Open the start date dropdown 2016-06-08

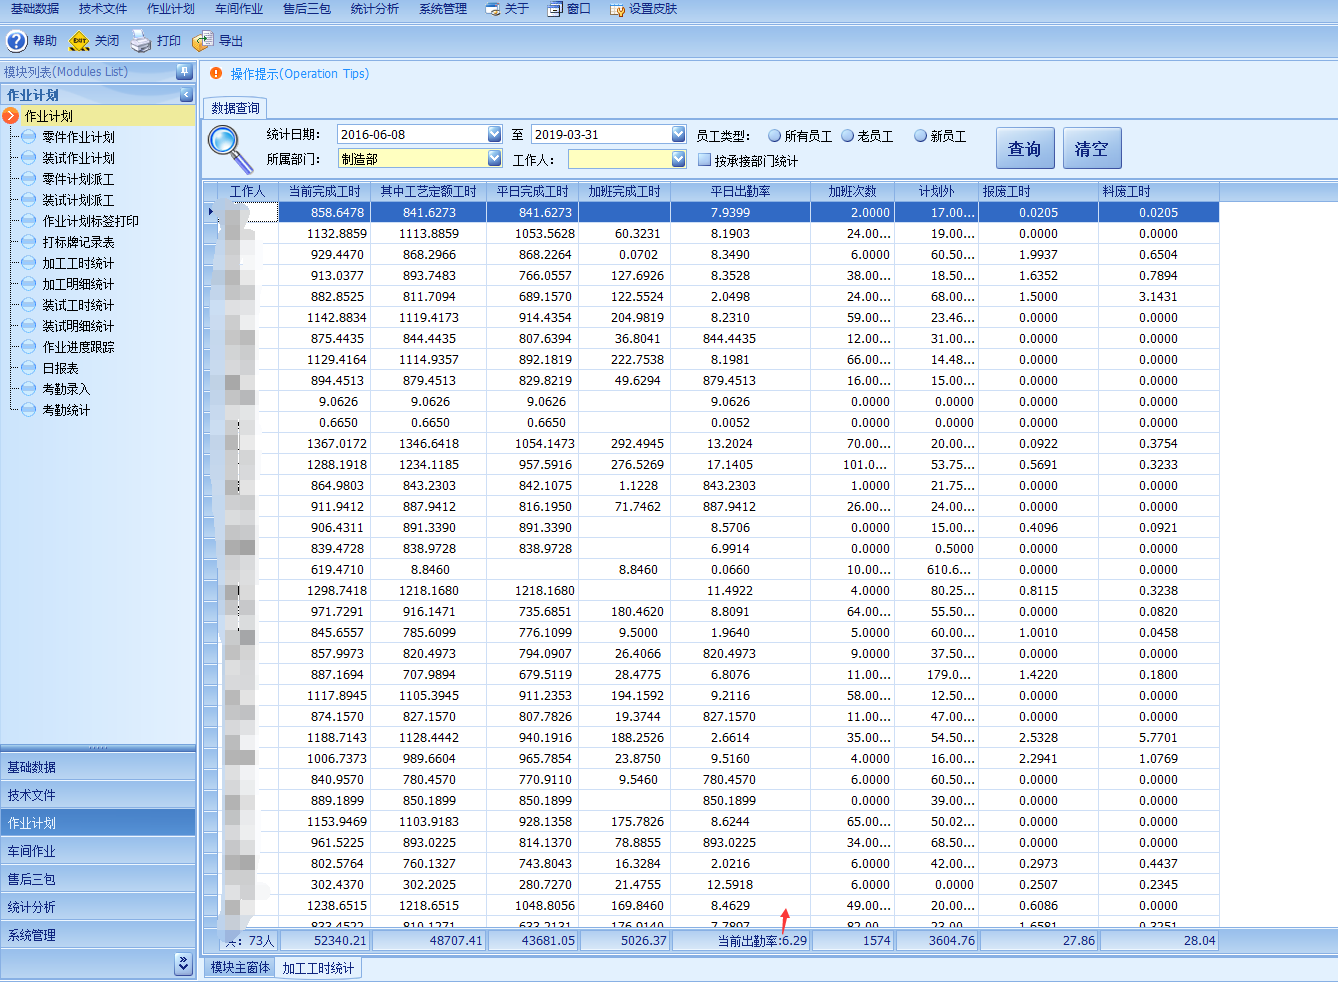[494, 134]
